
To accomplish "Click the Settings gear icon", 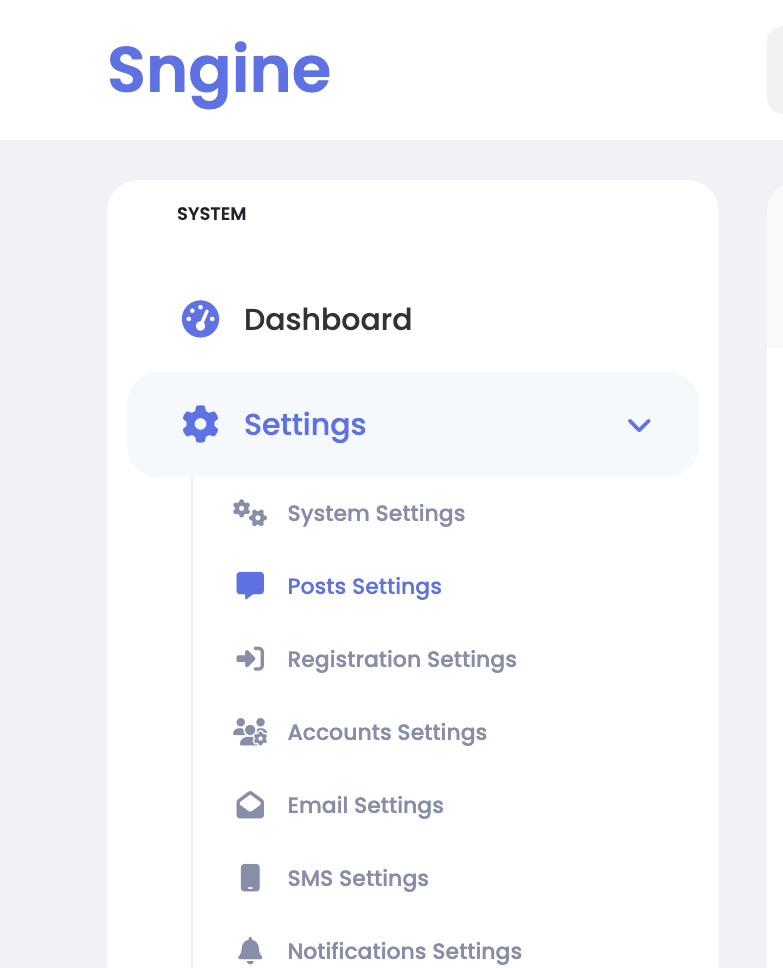I will (201, 424).
